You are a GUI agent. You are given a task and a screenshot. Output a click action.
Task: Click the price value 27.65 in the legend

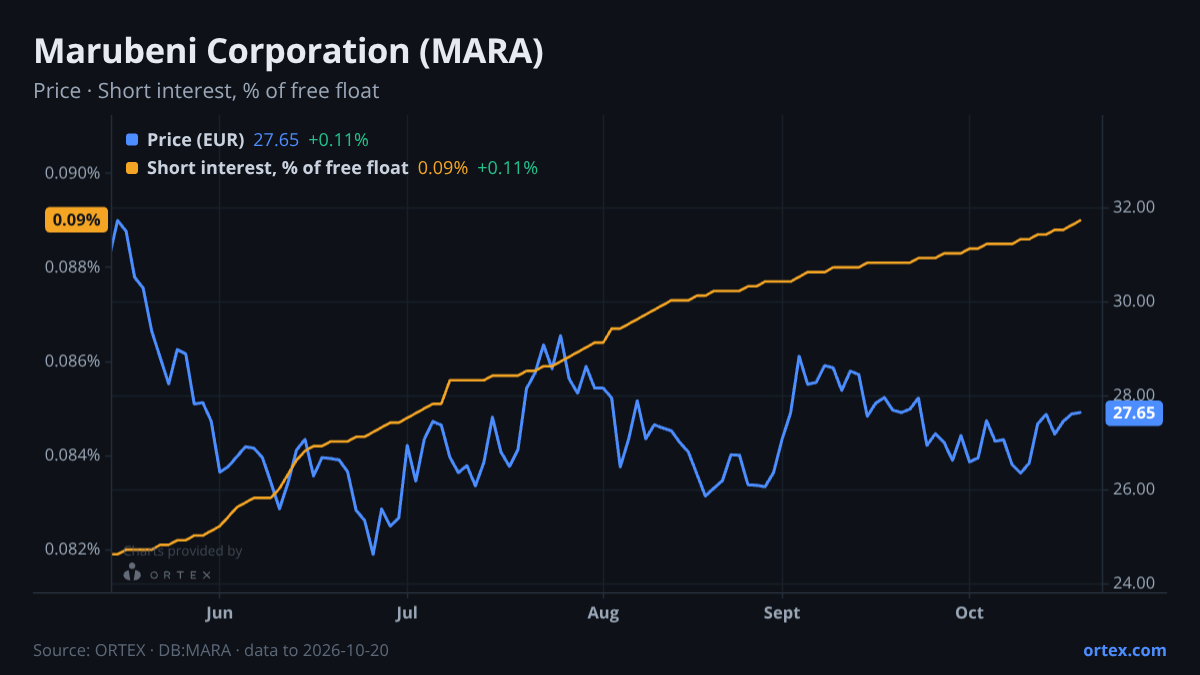click(x=276, y=140)
